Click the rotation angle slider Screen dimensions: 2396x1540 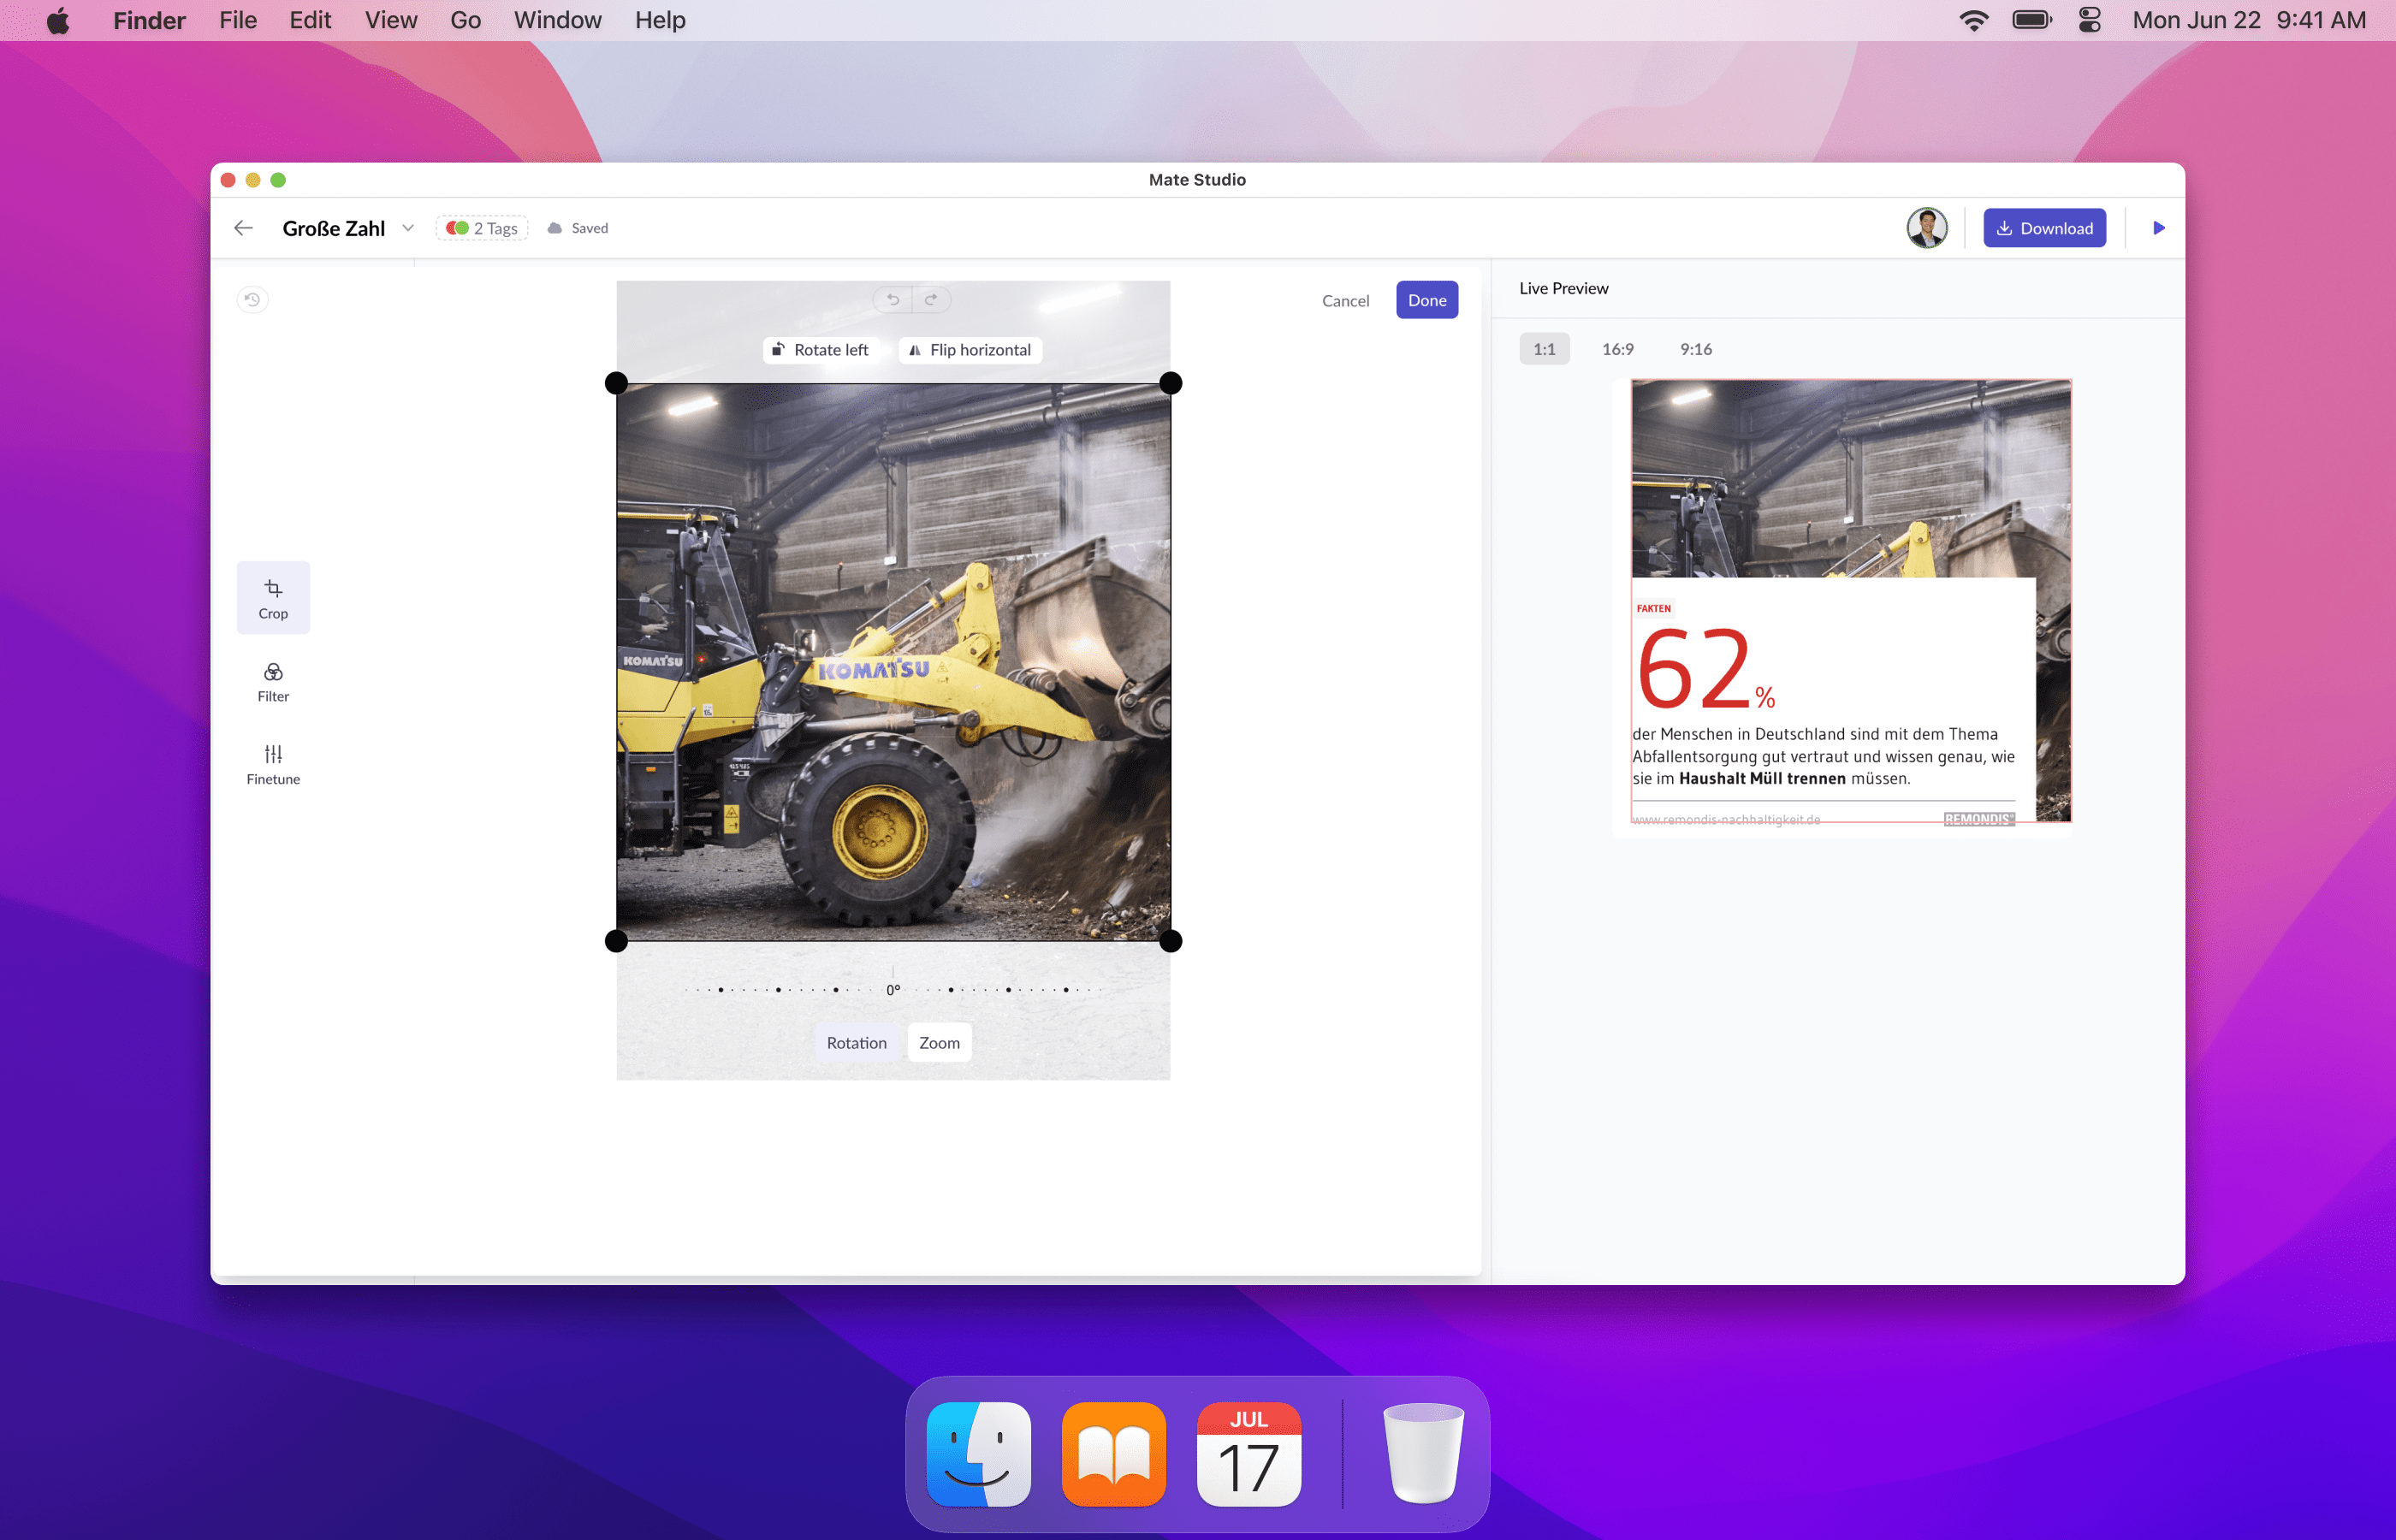click(893, 989)
